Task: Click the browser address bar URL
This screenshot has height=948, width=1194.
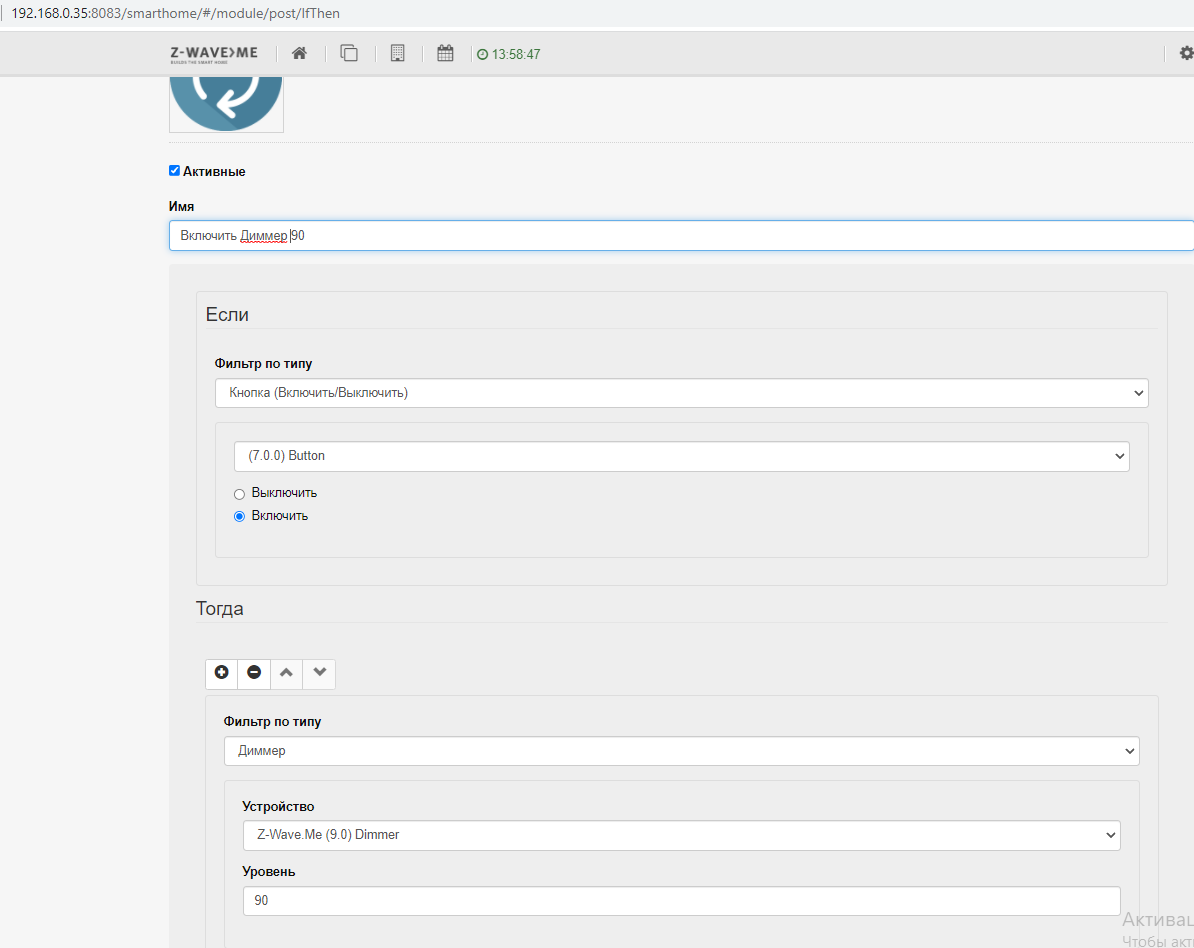Action: tap(176, 13)
